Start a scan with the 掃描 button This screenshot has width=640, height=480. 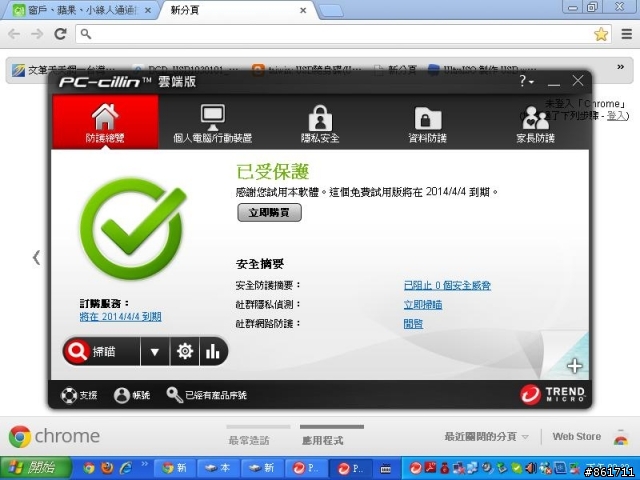click(x=101, y=351)
